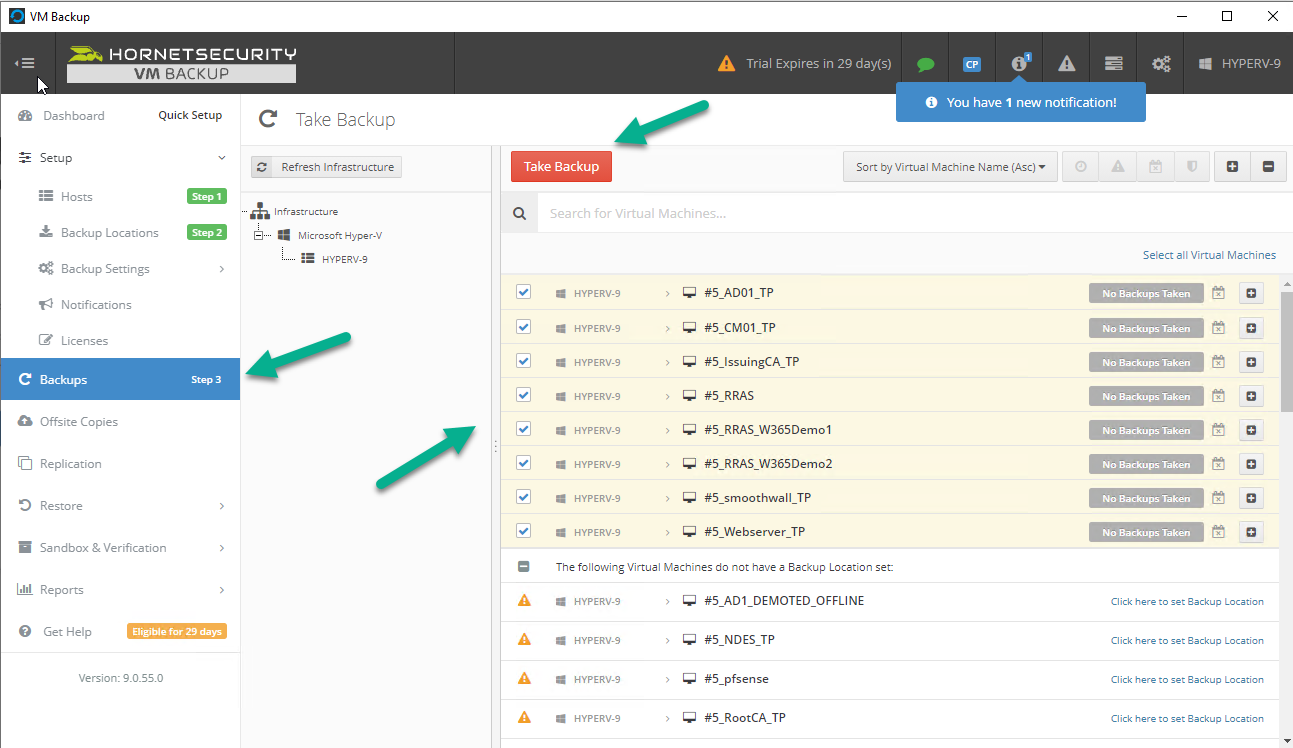Open the Backup Locations menu item

(109, 233)
